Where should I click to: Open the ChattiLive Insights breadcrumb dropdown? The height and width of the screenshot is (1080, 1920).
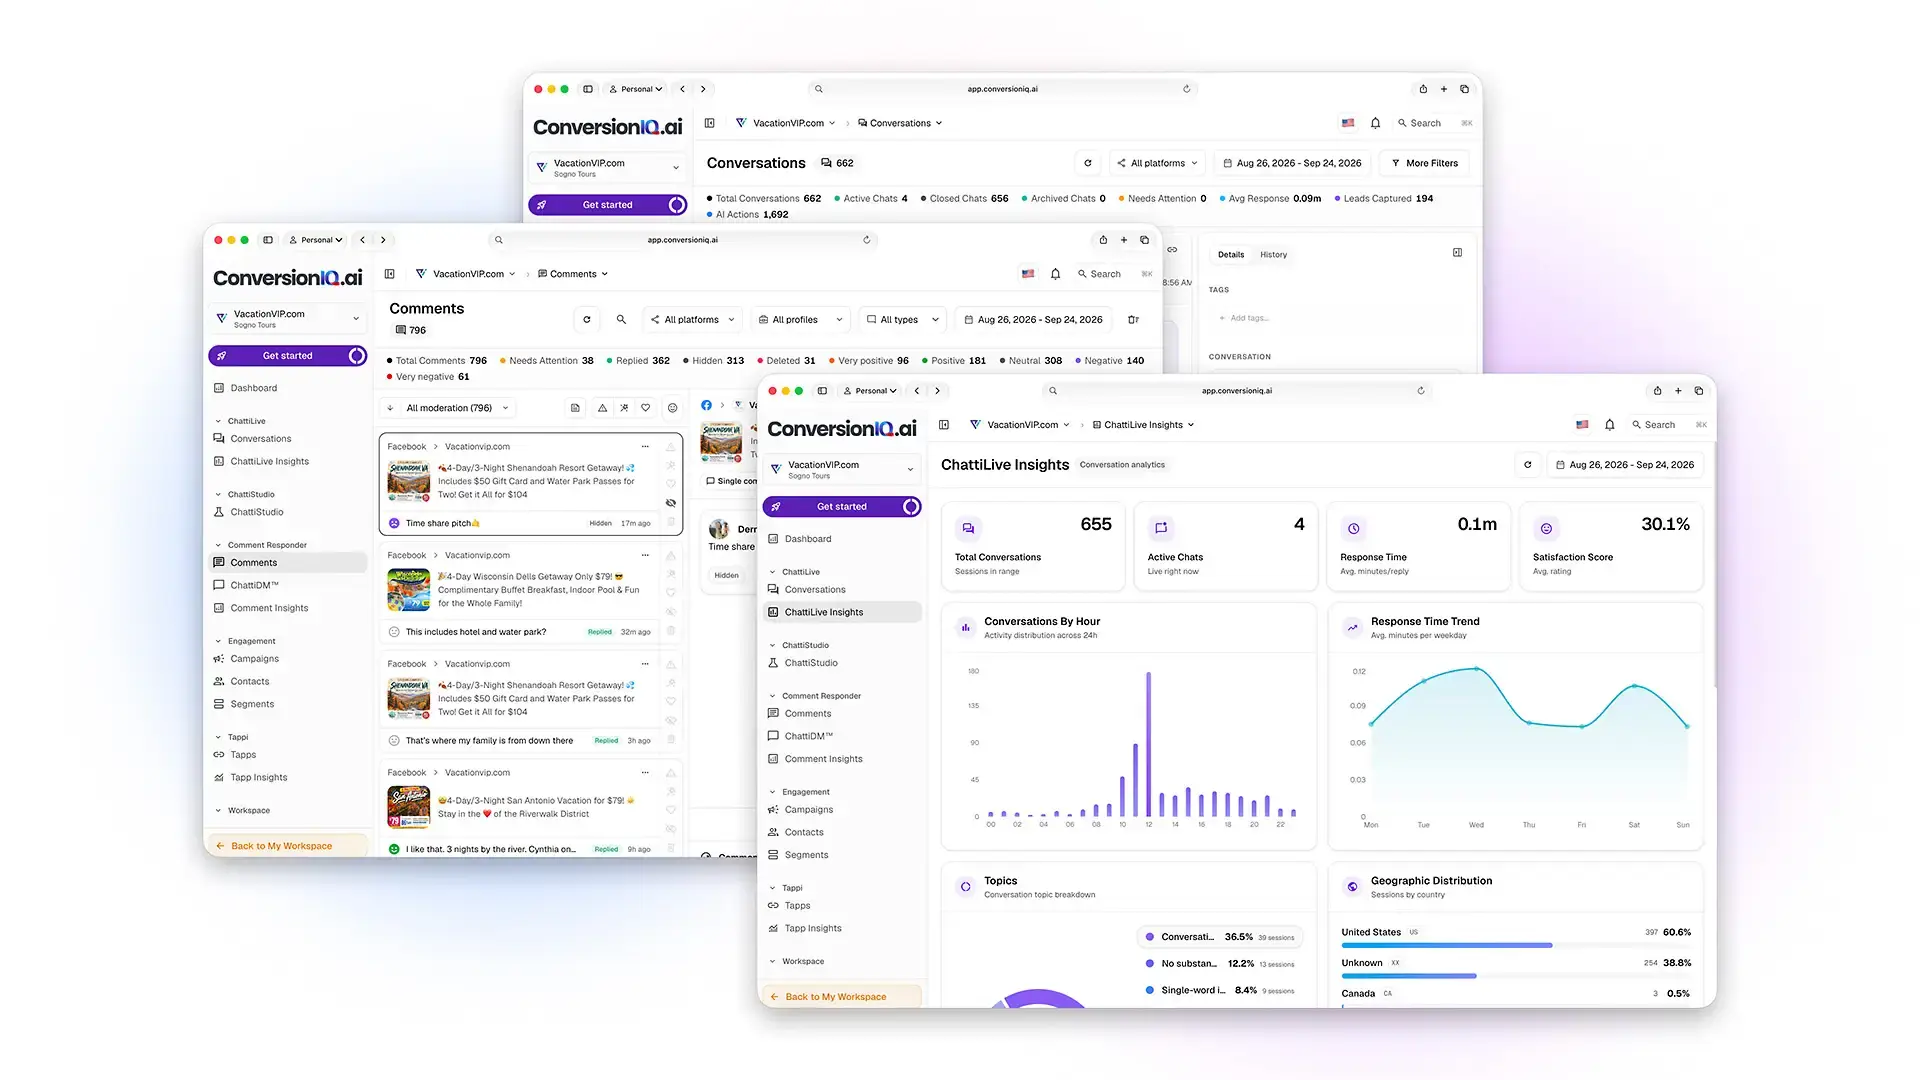click(x=1143, y=425)
